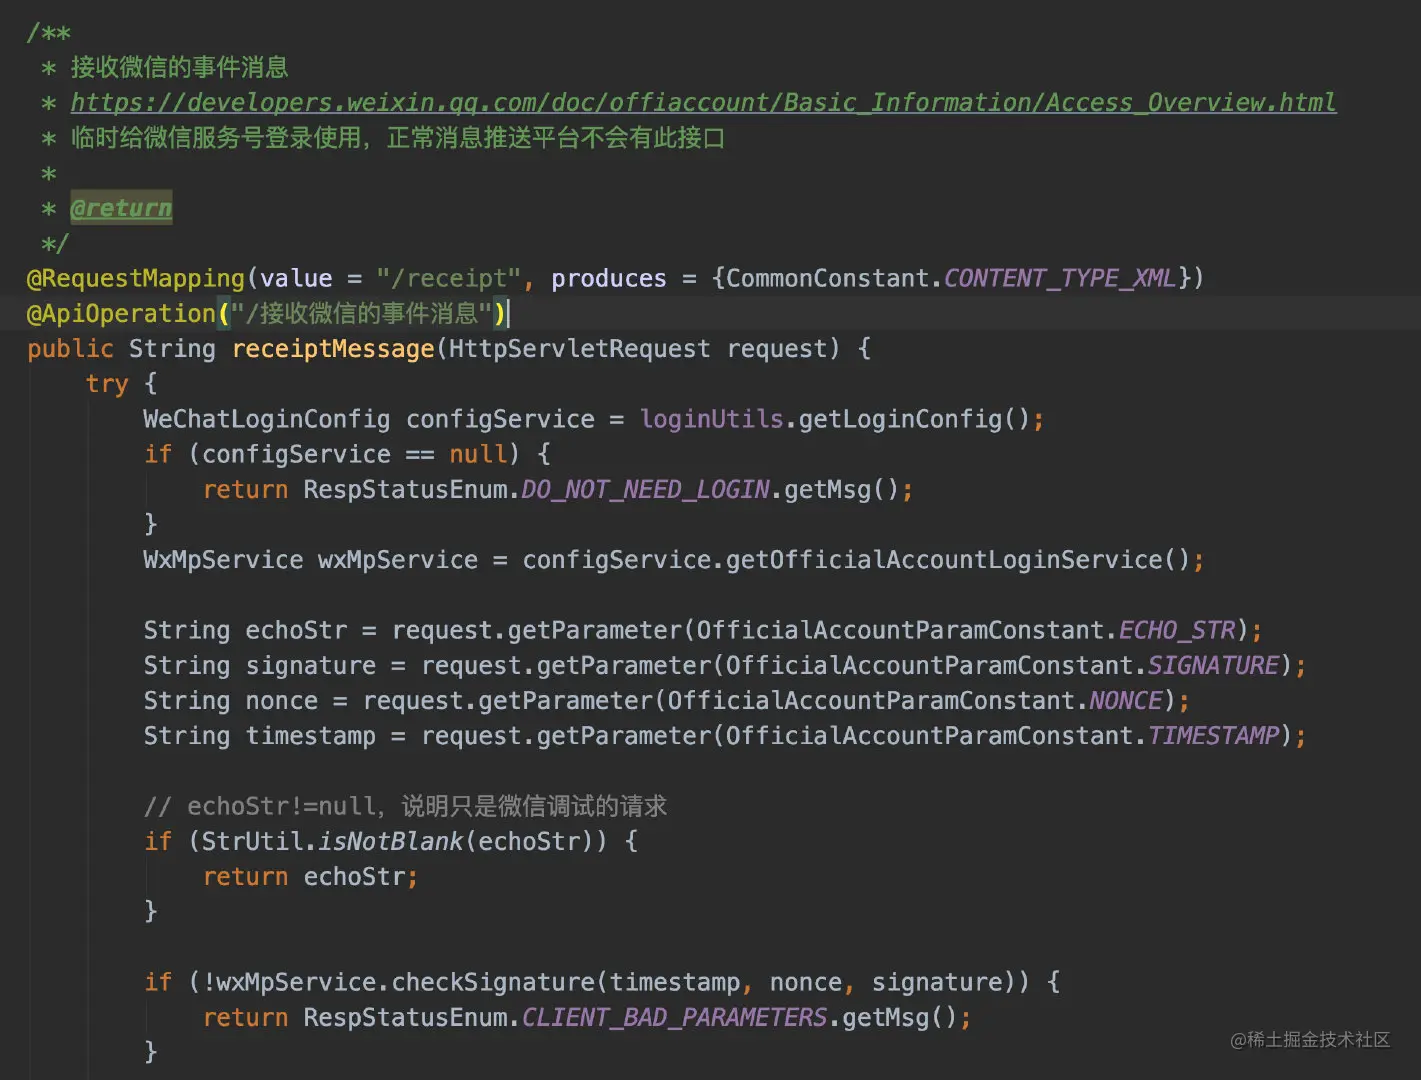Image resolution: width=1421 pixels, height=1080 pixels.
Task: Open the developers.weixin.qq.com documentation link
Action: tap(703, 102)
